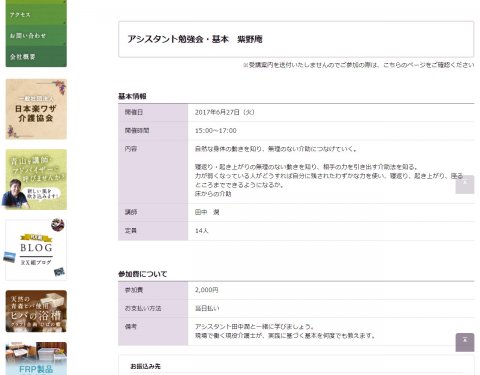Click the faded gray scroll-top arrow icon
Image resolution: width=480 pixels, height=375 pixels.
click(x=465, y=184)
